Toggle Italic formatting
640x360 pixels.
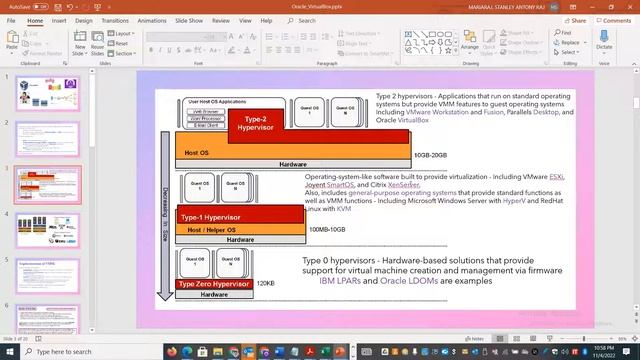pos(160,50)
